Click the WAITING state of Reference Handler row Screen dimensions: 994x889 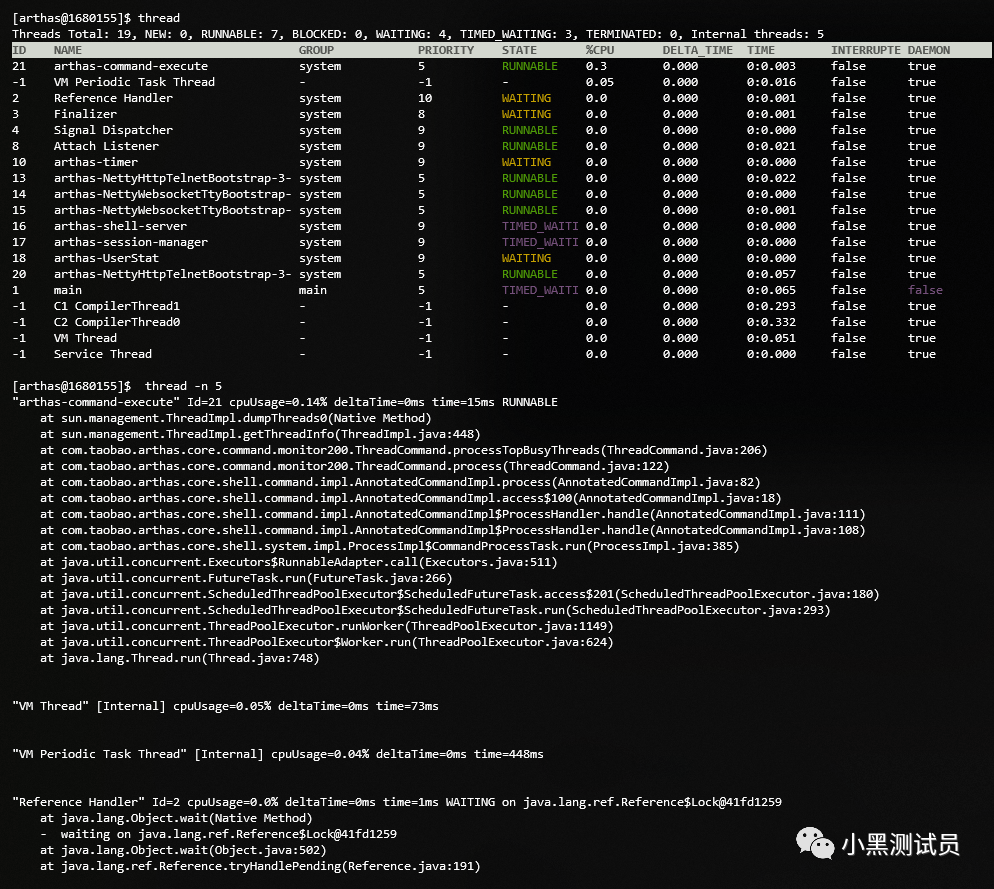tap(526, 98)
